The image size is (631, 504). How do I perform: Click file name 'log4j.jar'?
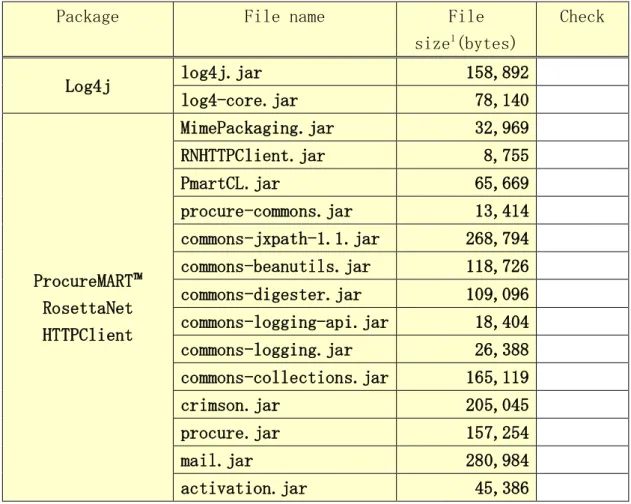click(221, 73)
